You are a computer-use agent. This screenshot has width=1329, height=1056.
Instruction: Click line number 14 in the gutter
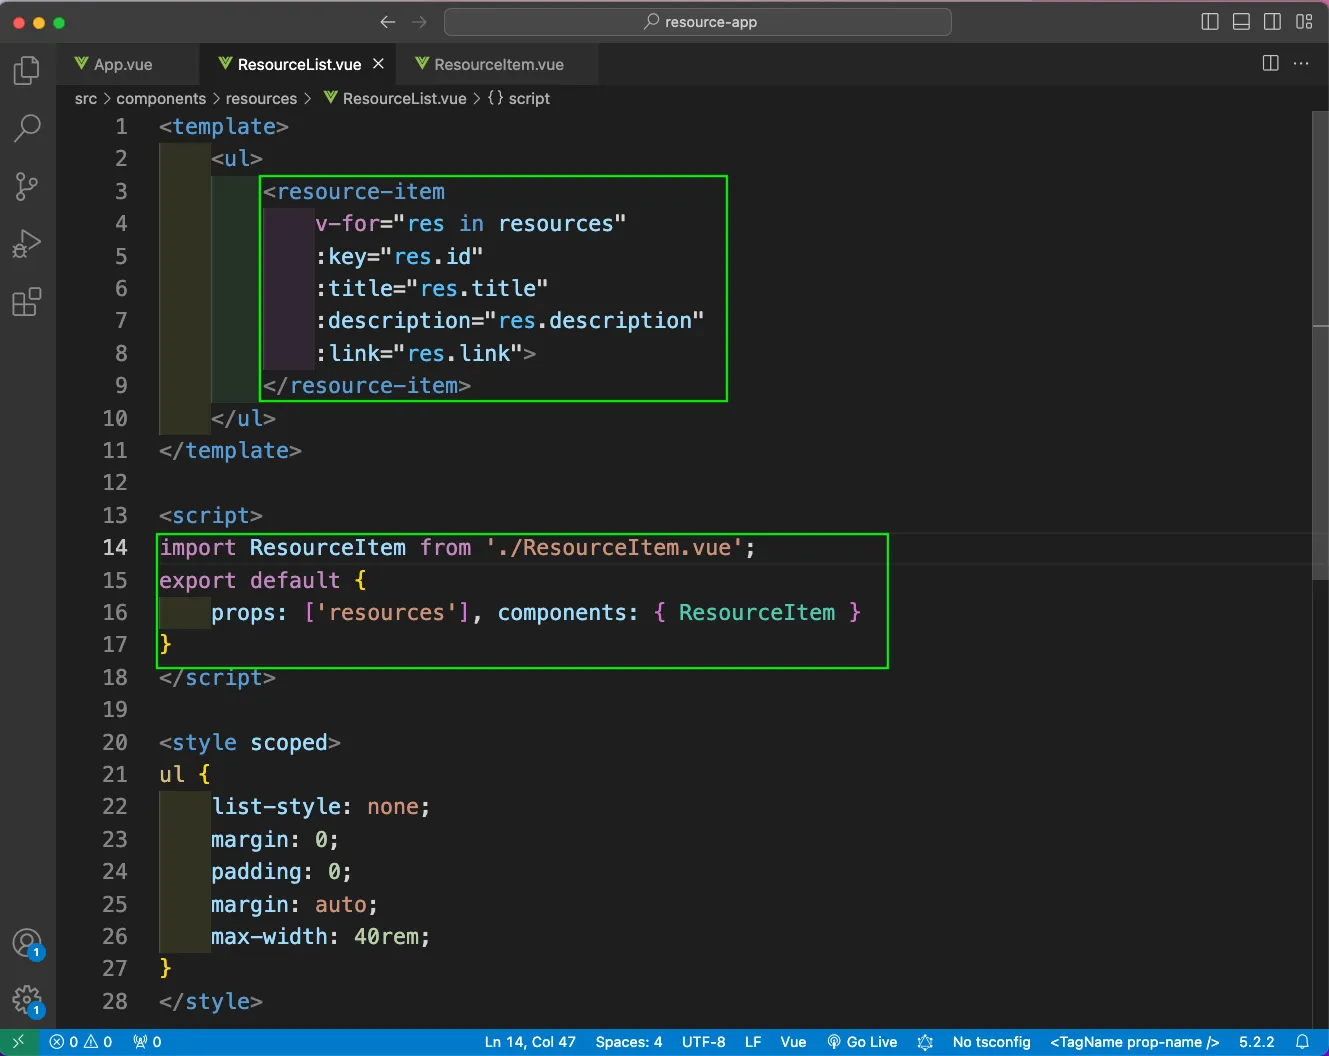[115, 547]
